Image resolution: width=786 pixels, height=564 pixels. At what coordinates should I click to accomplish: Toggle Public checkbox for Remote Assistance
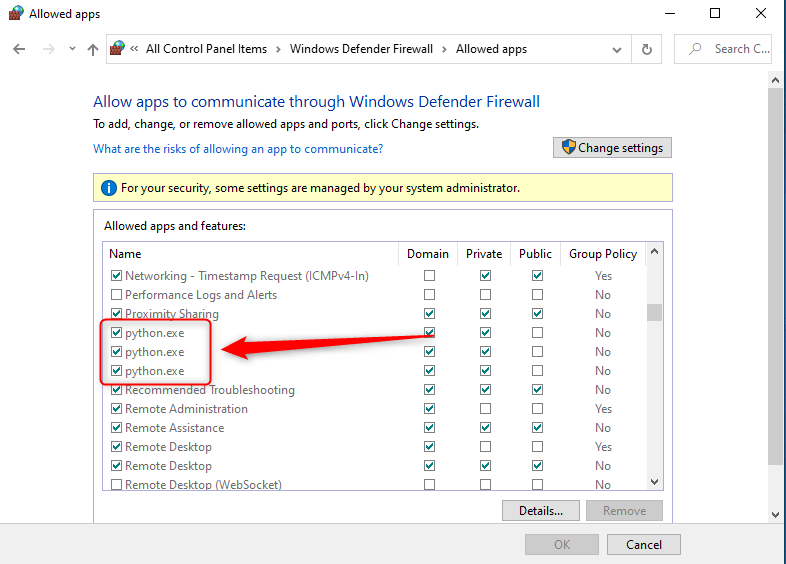click(x=537, y=428)
